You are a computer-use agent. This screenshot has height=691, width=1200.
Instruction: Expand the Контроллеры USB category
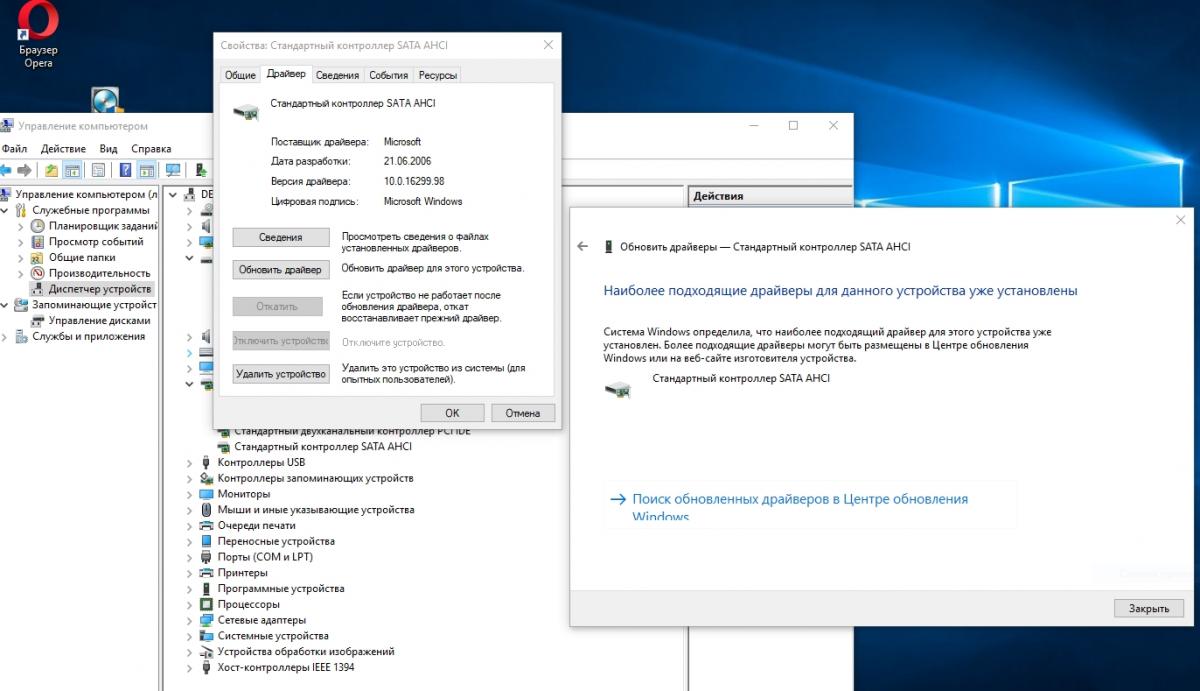[x=190, y=463]
